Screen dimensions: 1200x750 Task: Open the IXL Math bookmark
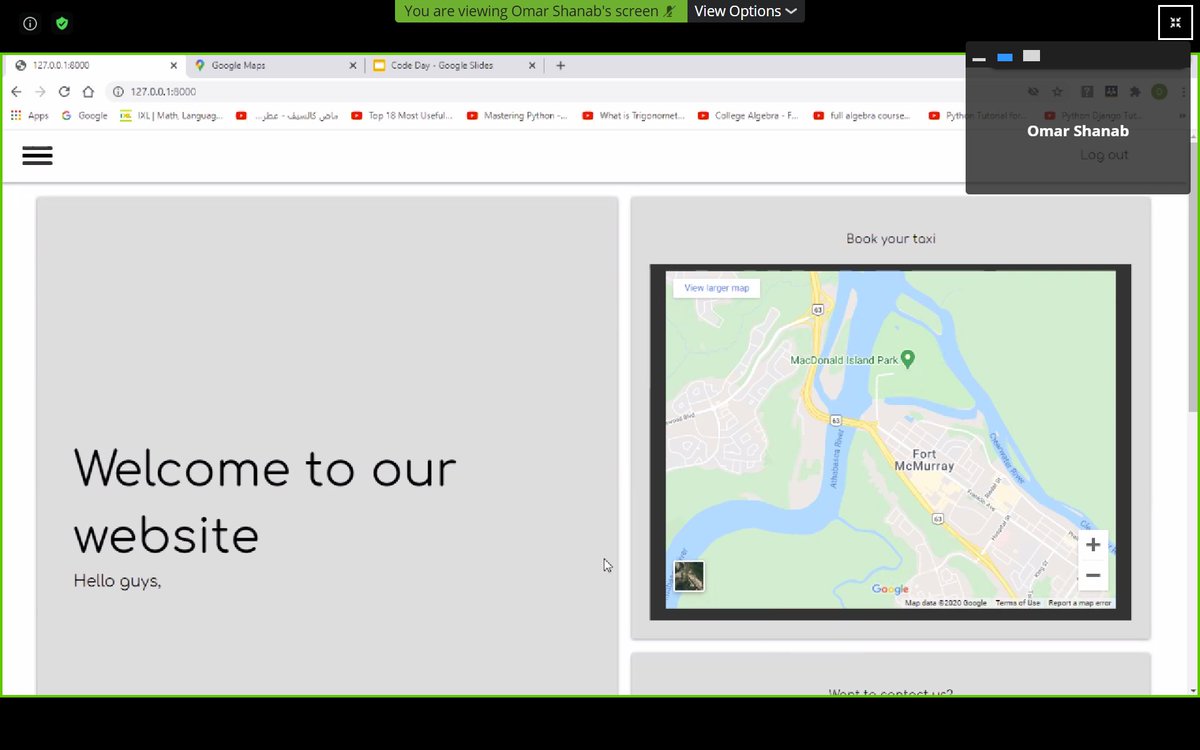click(171, 116)
